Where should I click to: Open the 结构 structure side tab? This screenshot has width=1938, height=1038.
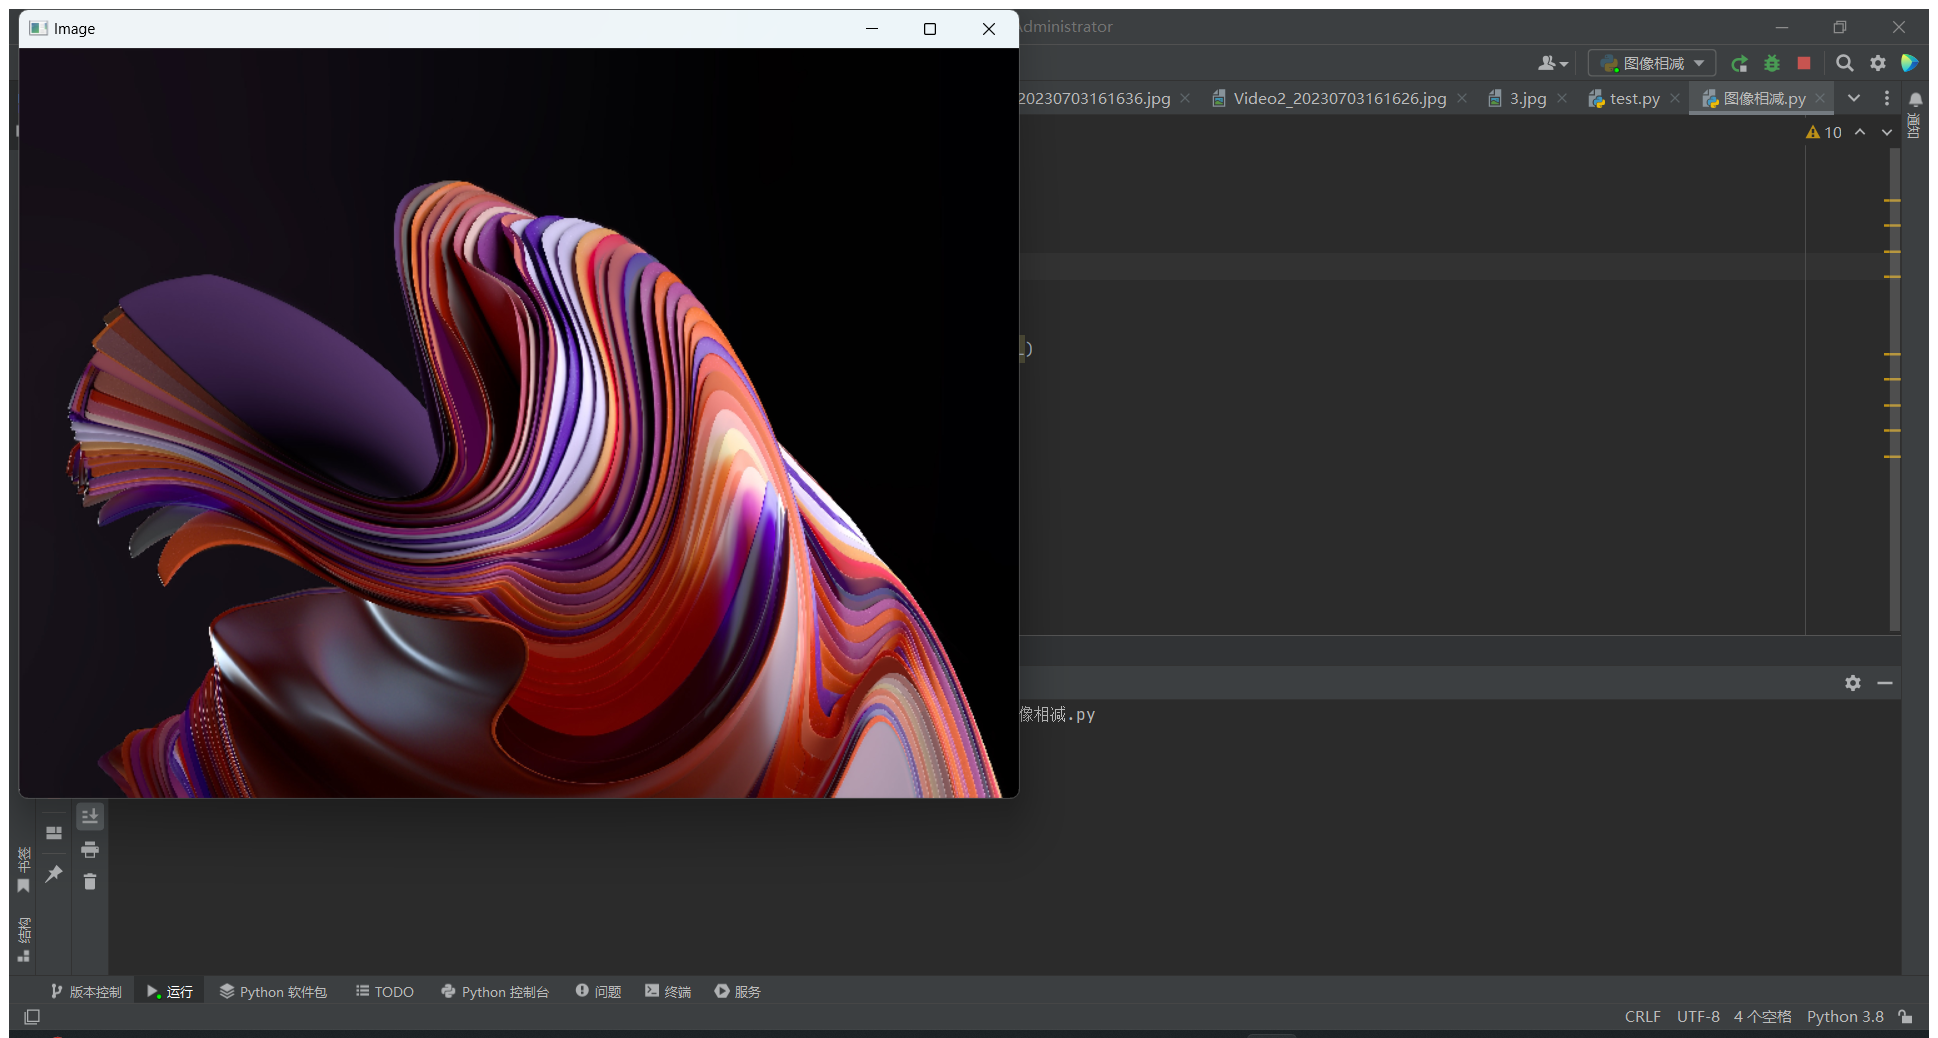pos(24,939)
